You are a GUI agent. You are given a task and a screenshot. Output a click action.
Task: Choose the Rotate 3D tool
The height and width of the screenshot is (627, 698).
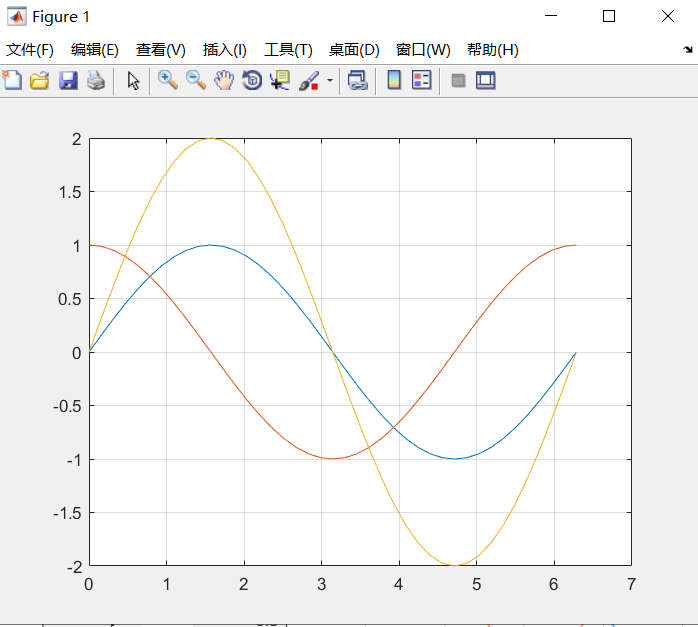point(252,81)
